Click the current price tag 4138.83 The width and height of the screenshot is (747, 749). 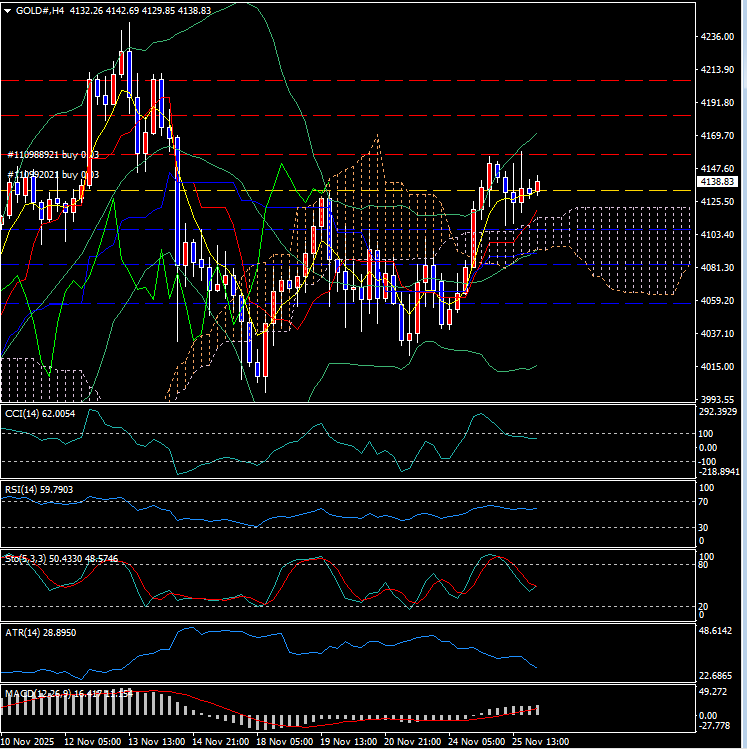click(x=719, y=182)
